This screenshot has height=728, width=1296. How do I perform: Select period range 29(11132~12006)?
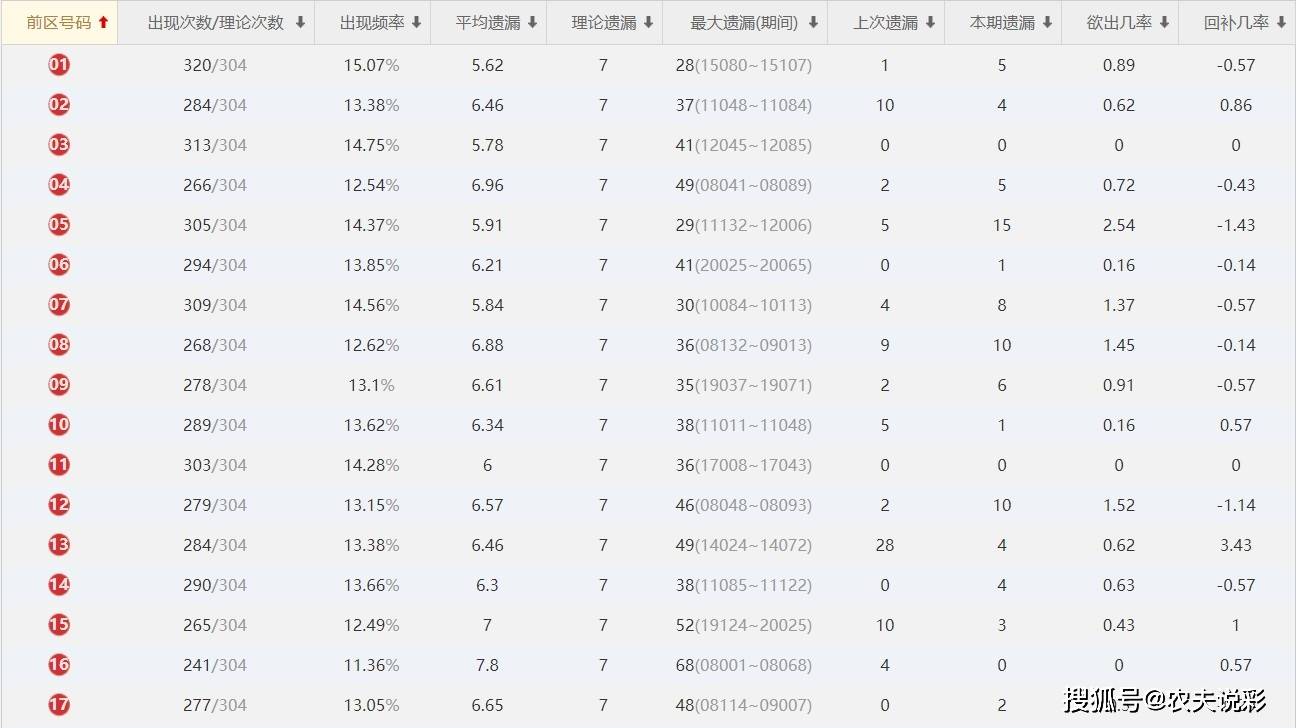[744, 225]
